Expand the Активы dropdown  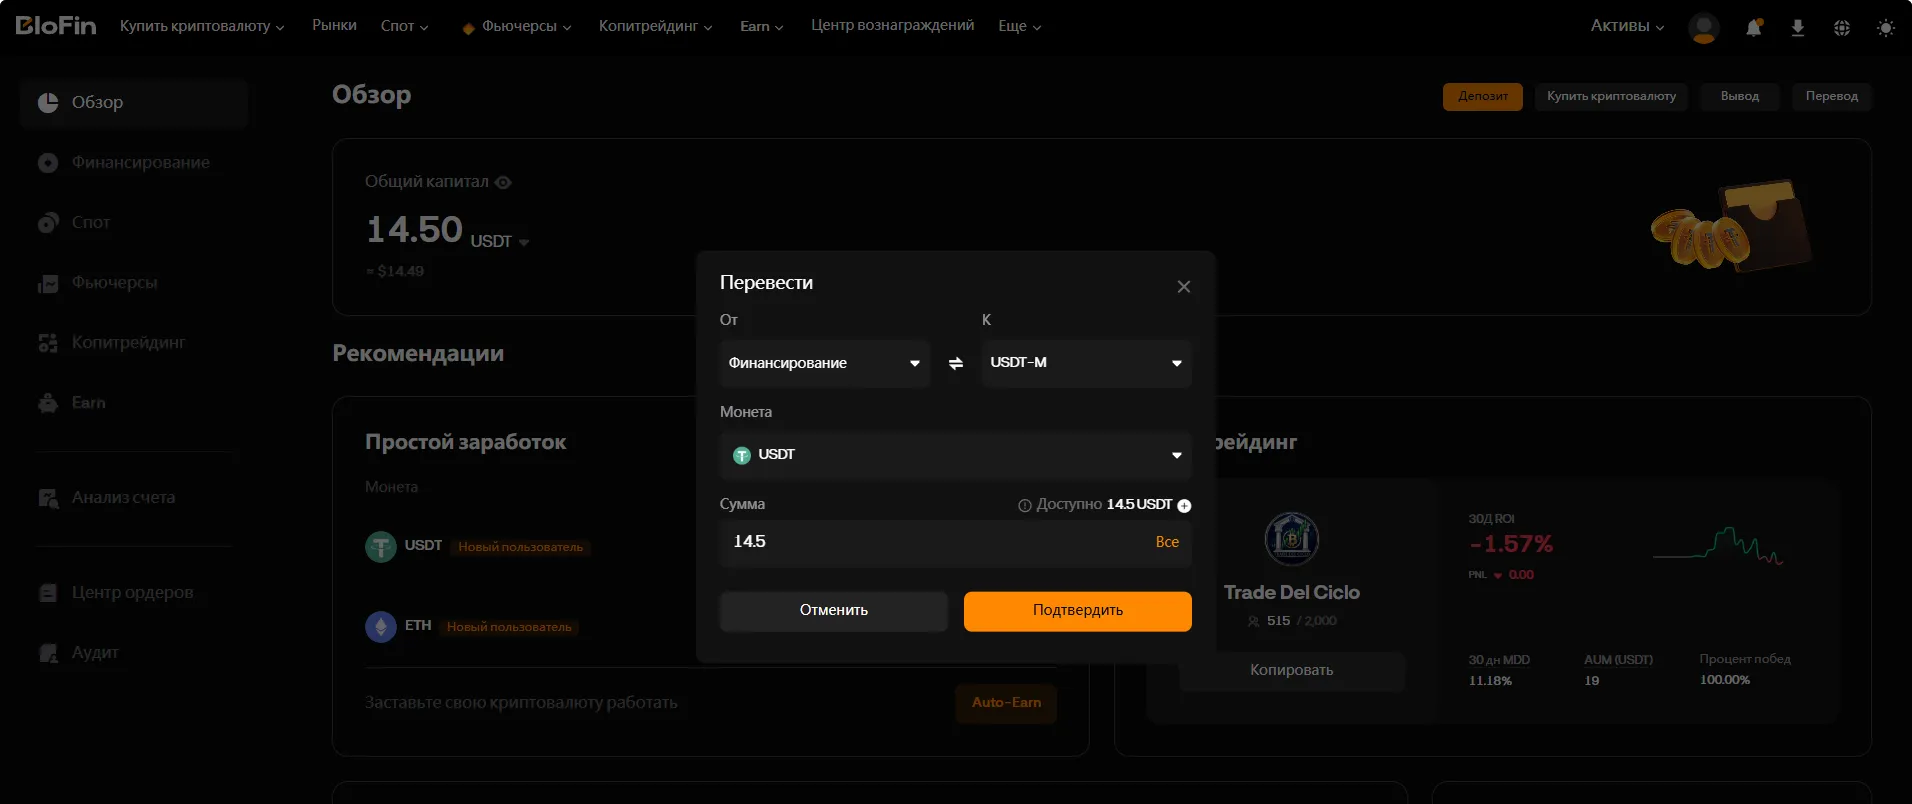point(1628,26)
